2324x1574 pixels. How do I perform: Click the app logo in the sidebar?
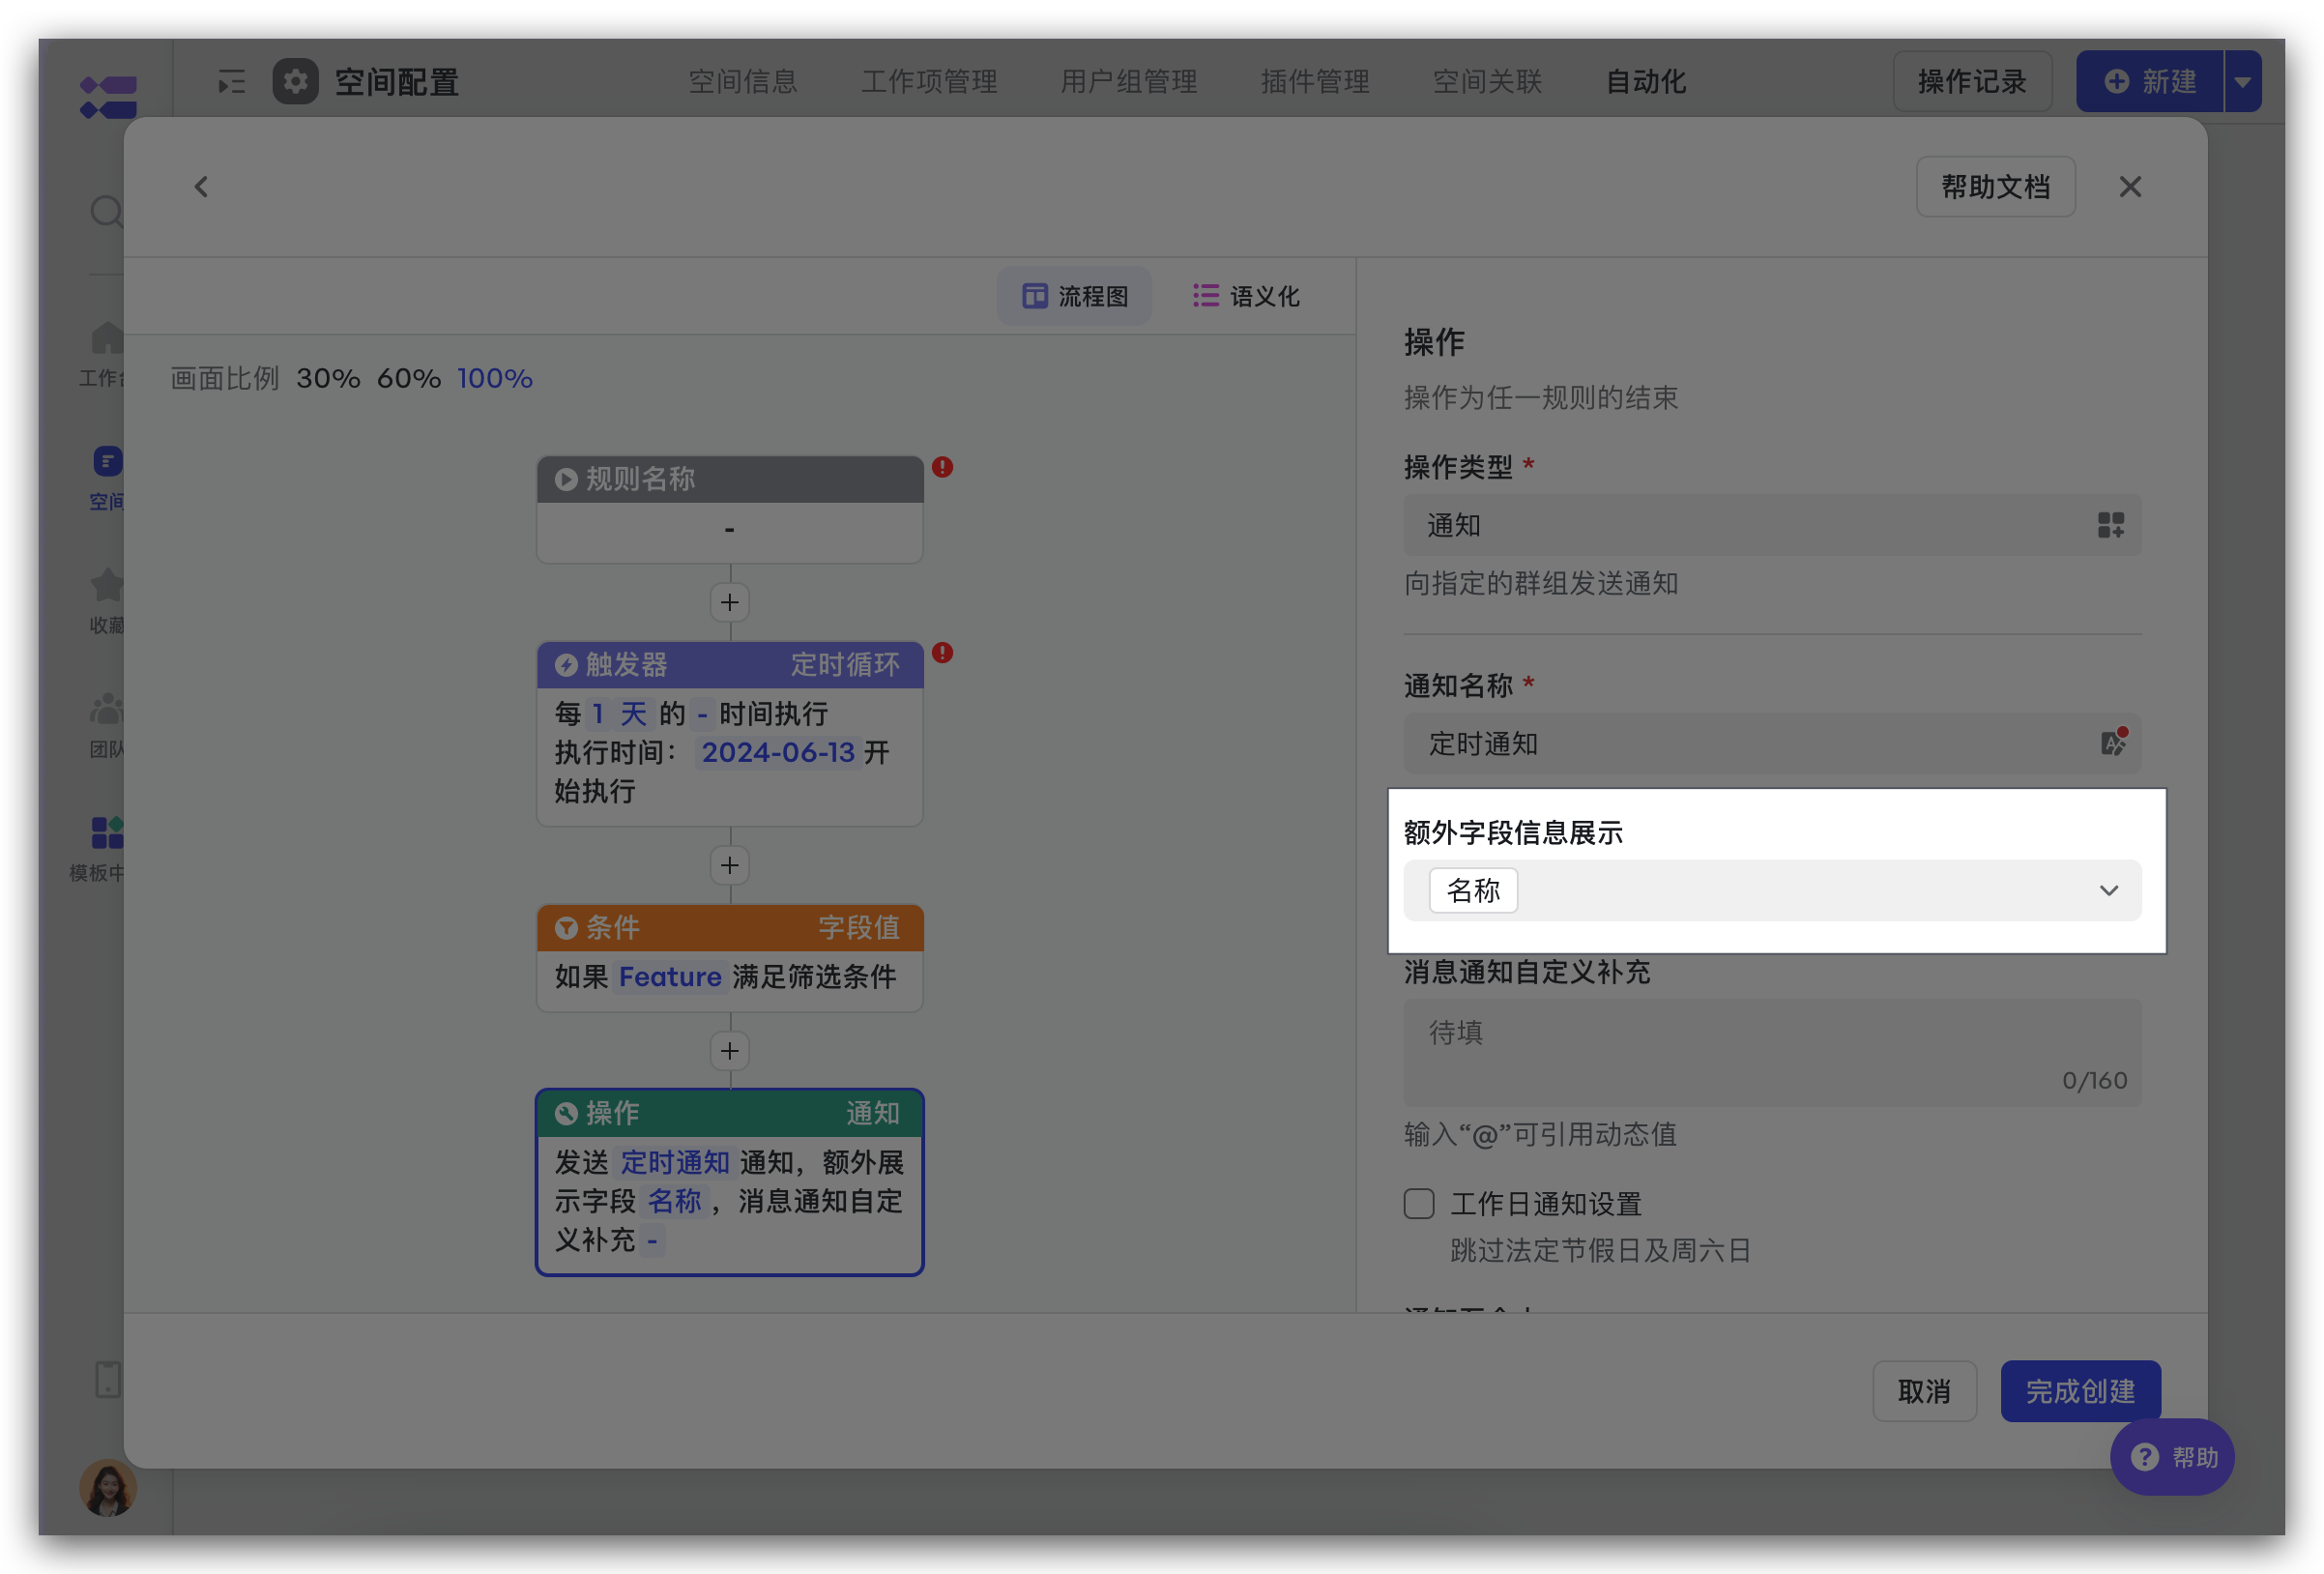tap(108, 96)
